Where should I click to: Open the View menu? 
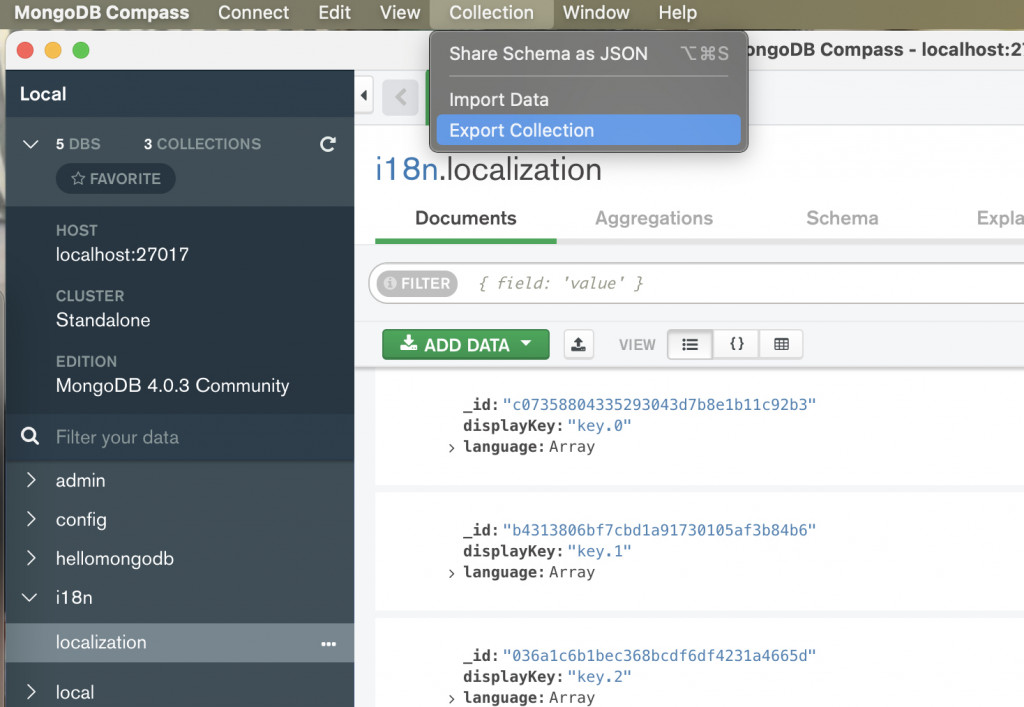[400, 12]
